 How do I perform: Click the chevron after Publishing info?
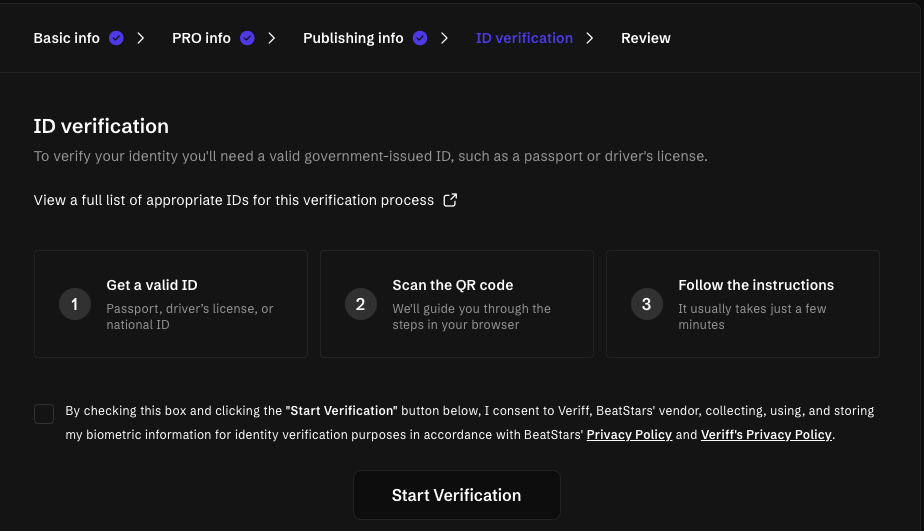(445, 38)
